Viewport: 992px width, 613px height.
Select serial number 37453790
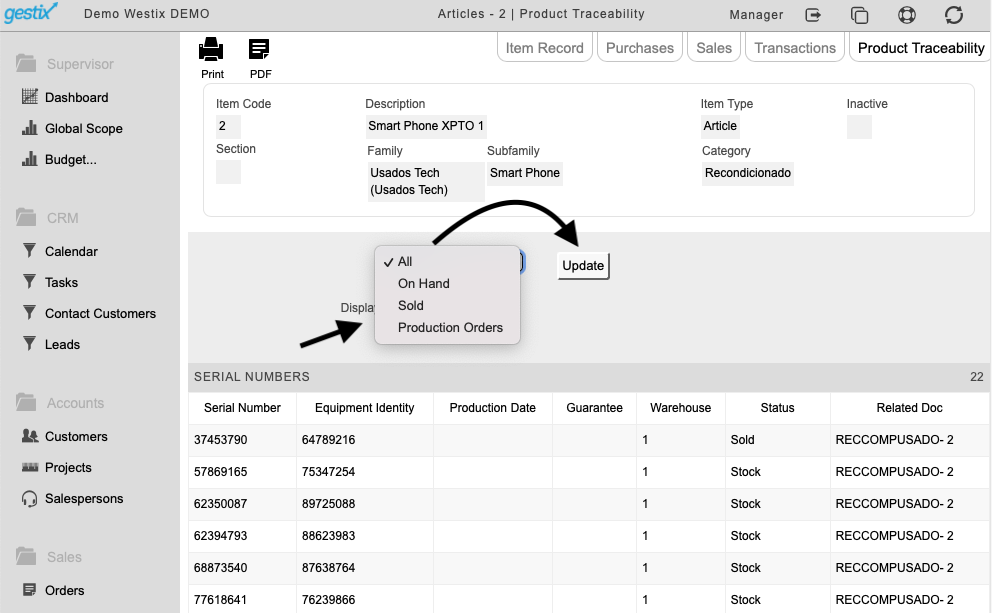[221, 440]
